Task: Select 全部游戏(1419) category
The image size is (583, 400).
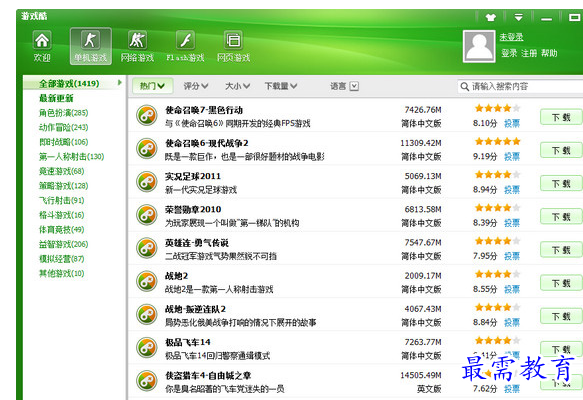Action: (x=69, y=83)
